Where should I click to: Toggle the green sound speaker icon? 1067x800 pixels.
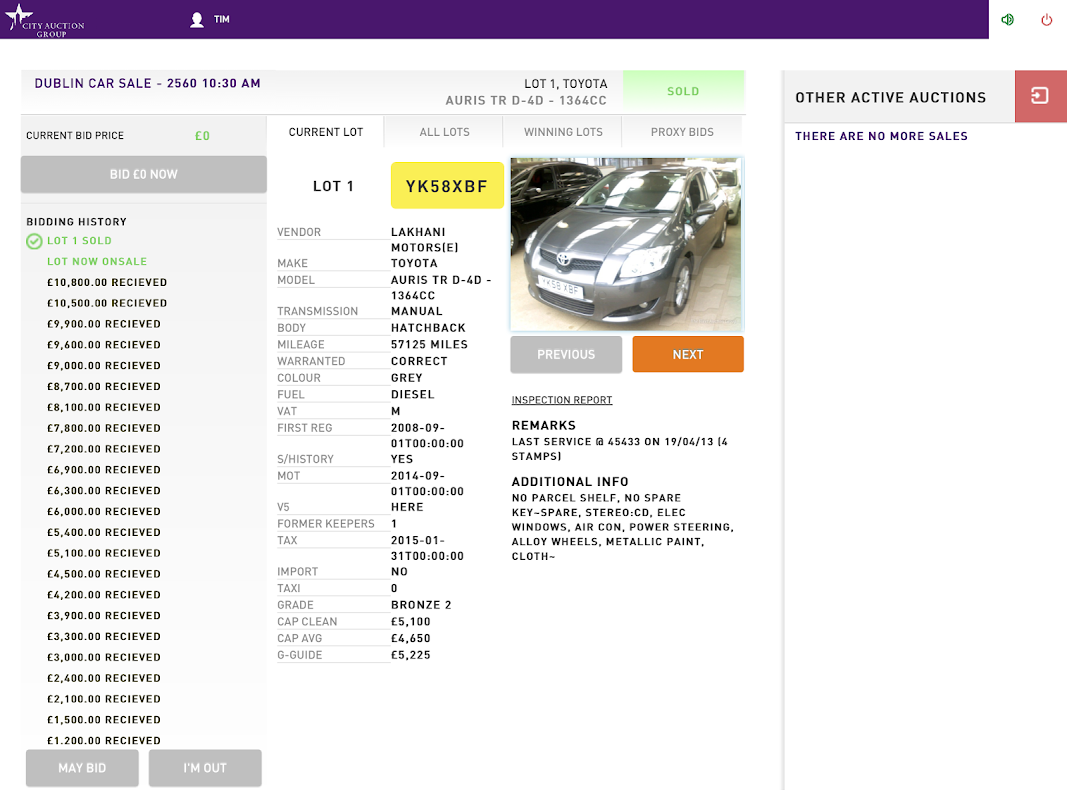coord(1007,20)
